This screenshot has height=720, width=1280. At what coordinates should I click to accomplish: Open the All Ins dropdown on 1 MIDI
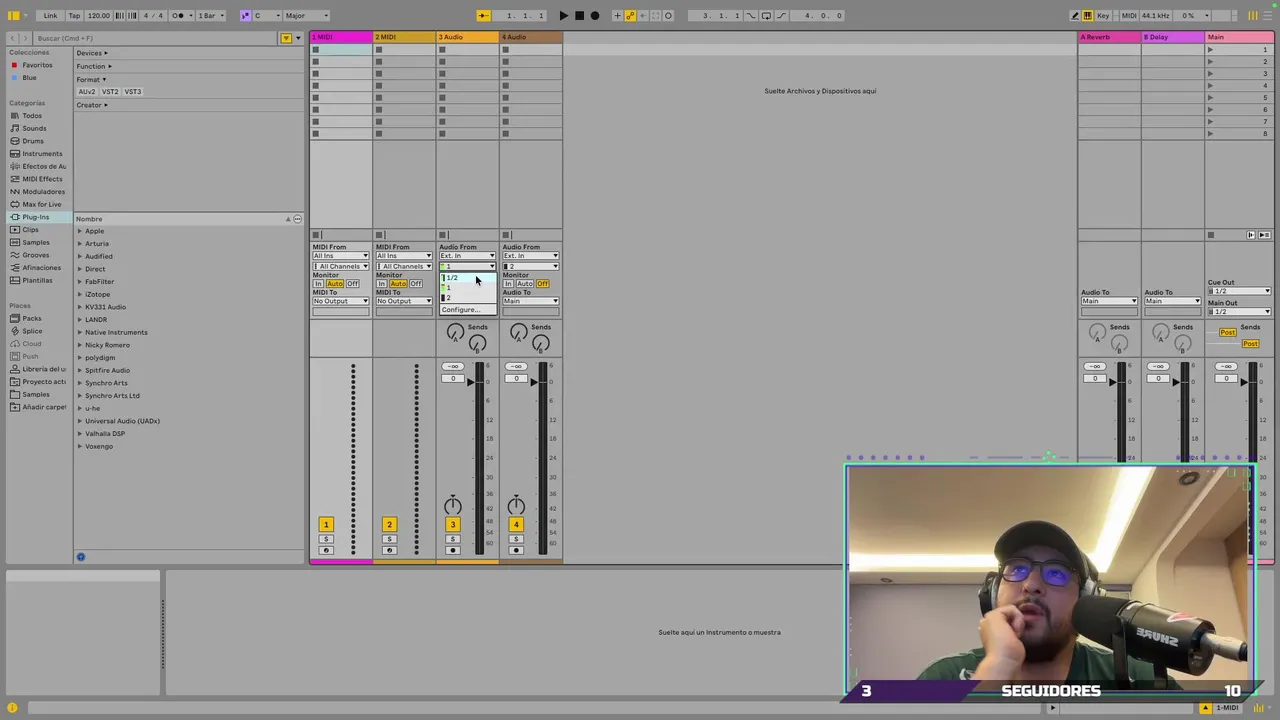(x=341, y=256)
